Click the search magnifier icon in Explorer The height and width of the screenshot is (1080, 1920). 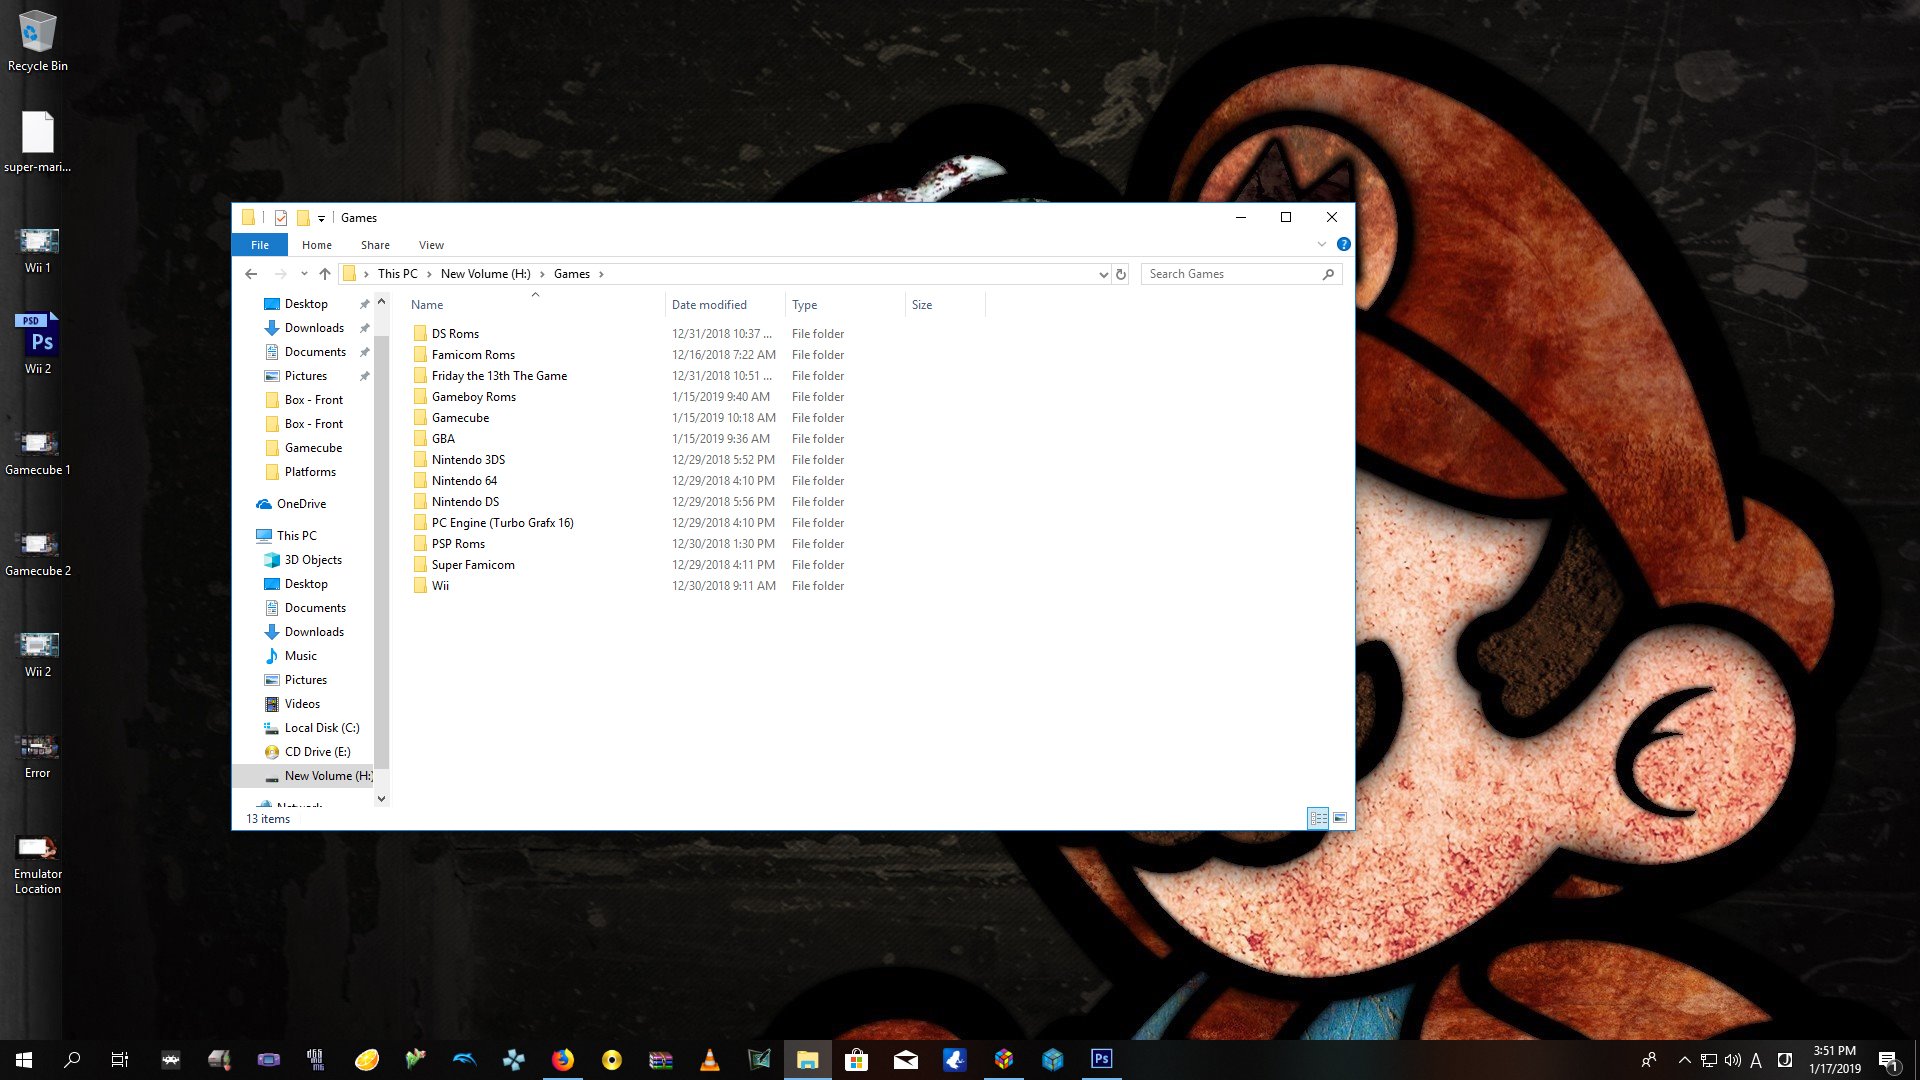[x=1328, y=274]
